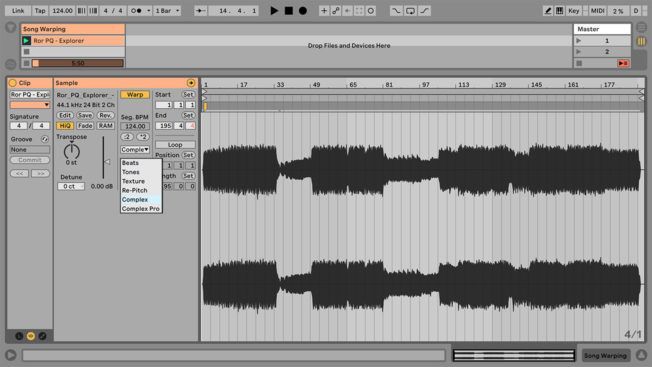This screenshot has height=367, width=652.
Task: Launch the Ror PQ - Explorer clip
Action: (26, 41)
